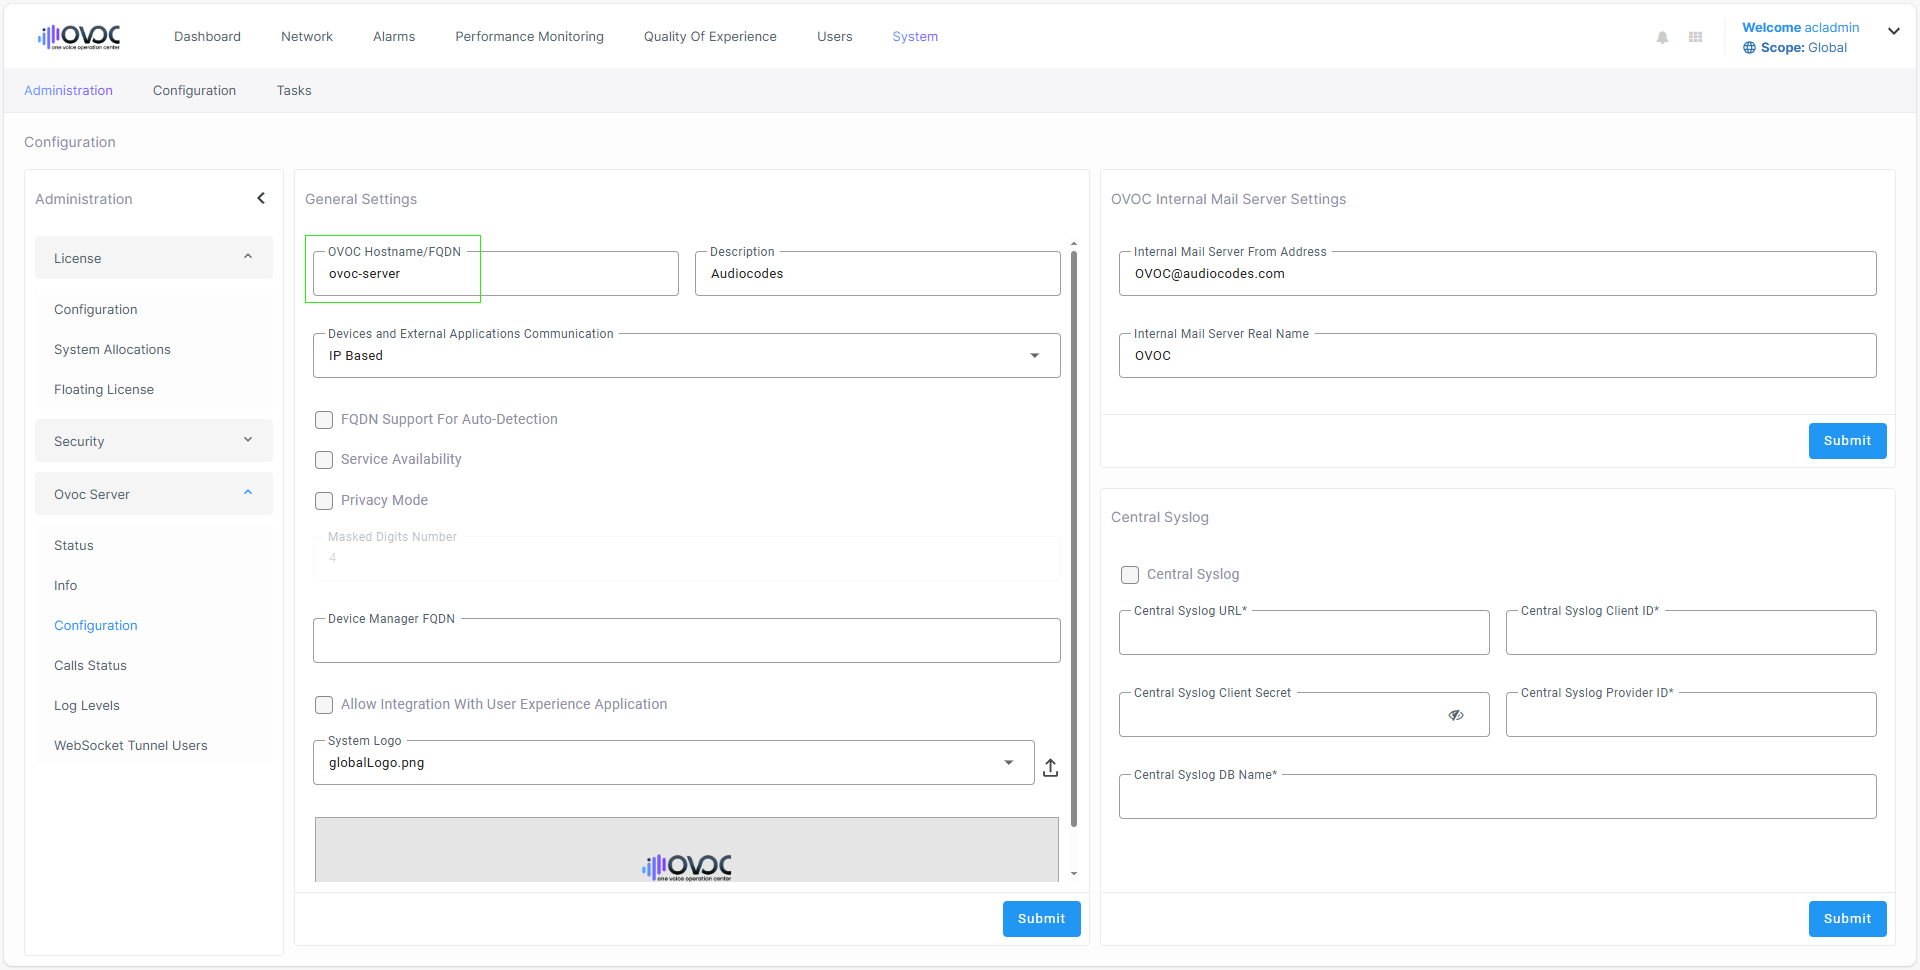Image resolution: width=1920 pixels, height=970 pixels.
Task: Go to the Performance Monitoring menu
Action: click(x=529, y=37)
